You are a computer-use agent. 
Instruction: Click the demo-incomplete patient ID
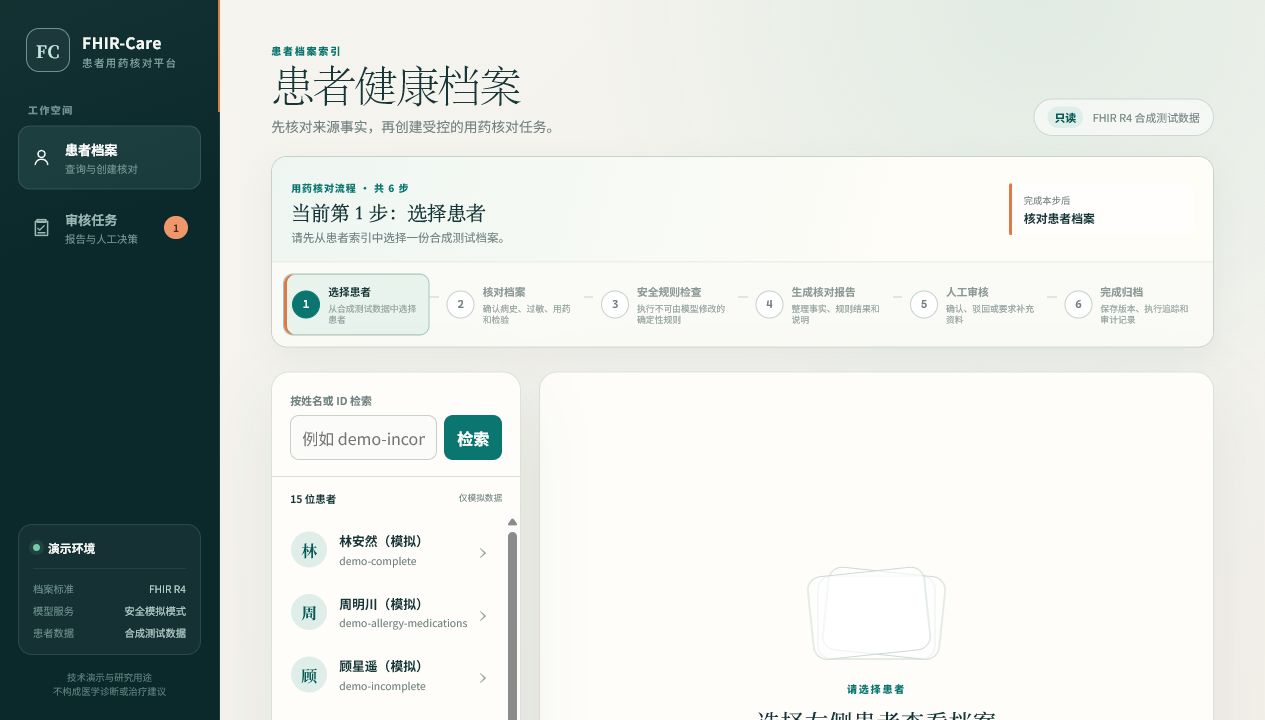coord(382,686)
